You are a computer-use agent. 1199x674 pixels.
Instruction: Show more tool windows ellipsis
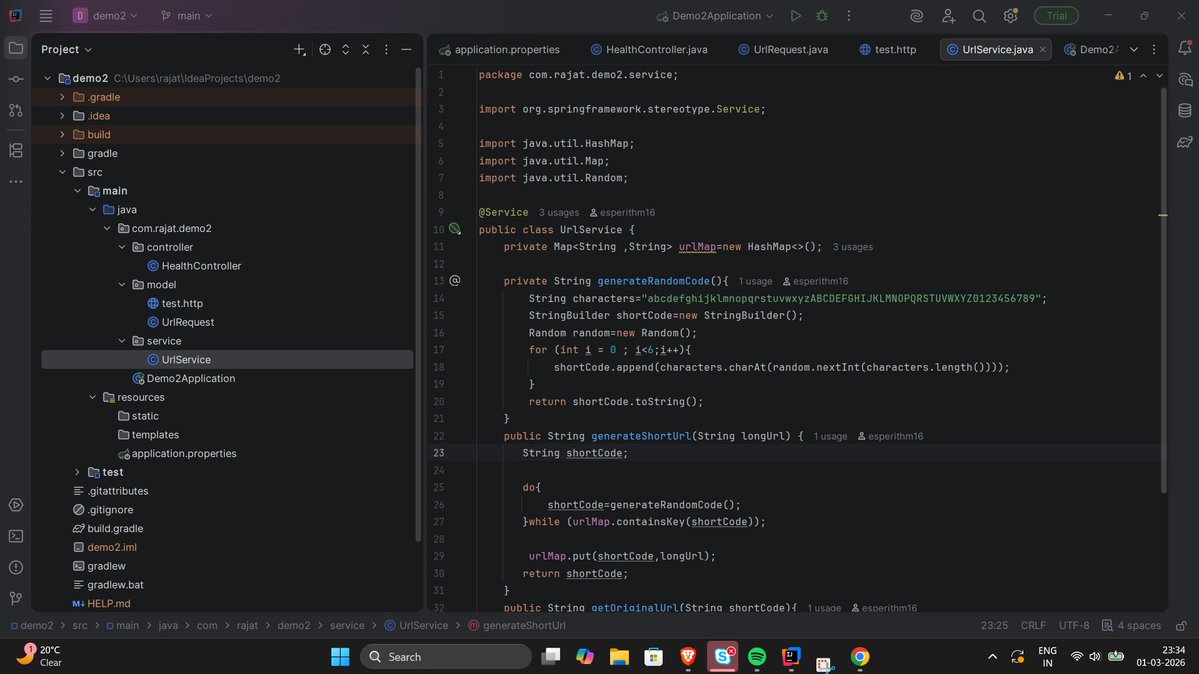15,181
